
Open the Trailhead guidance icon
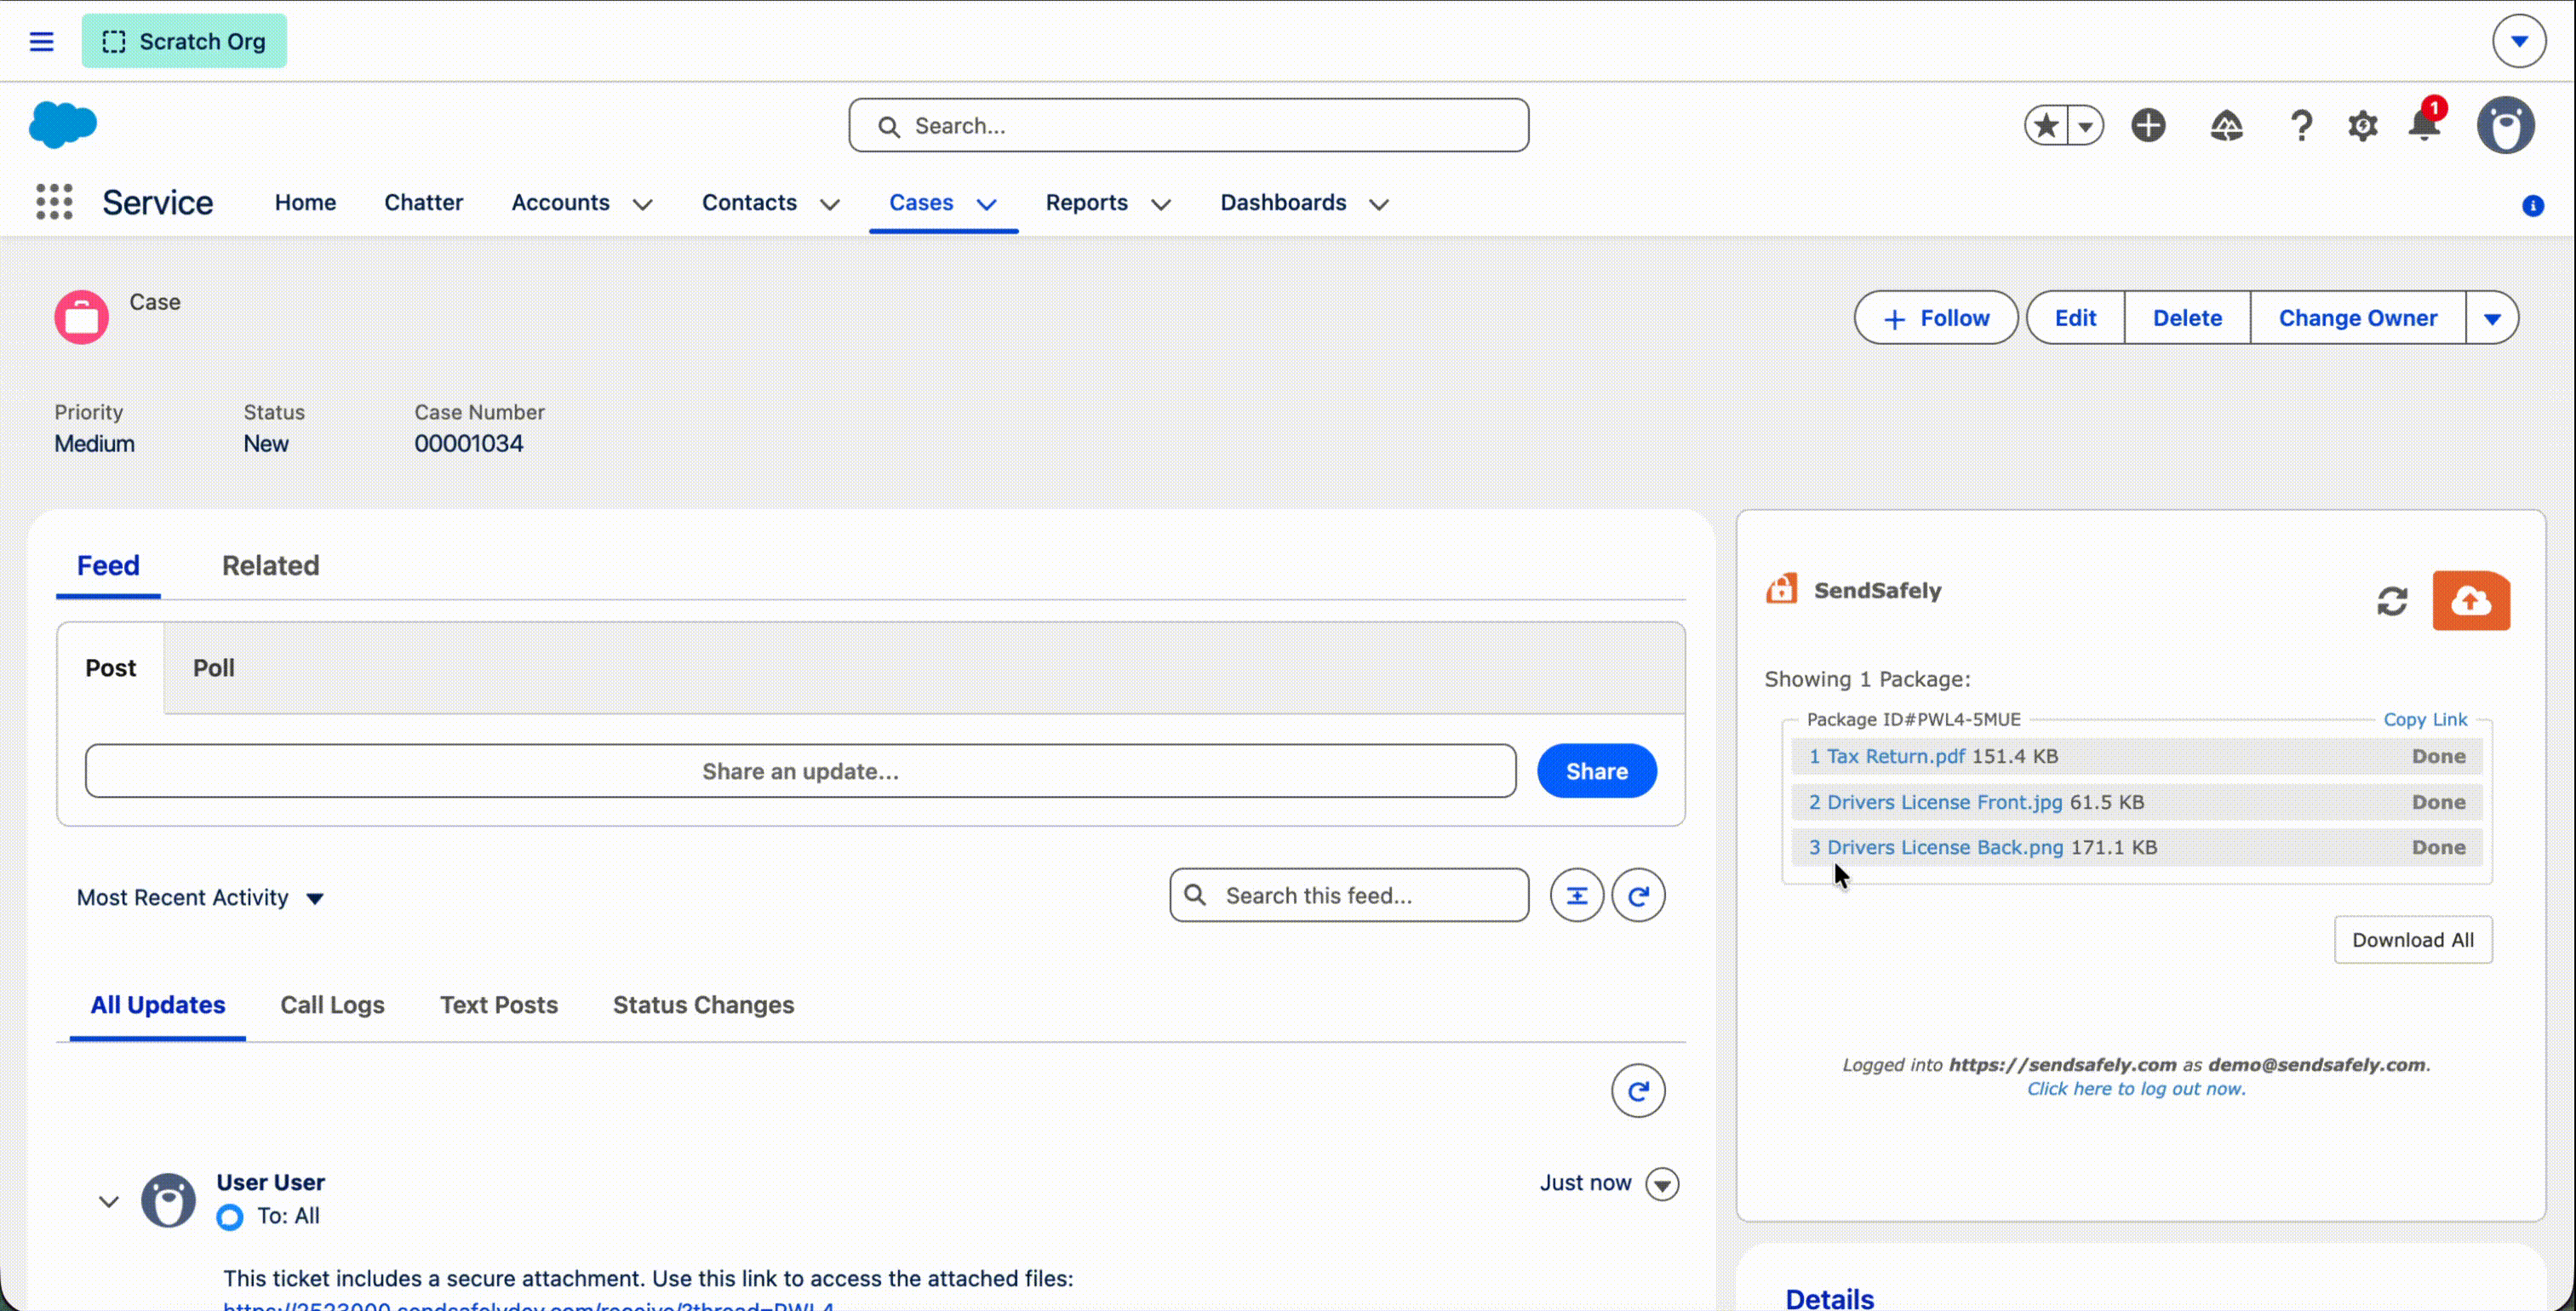coord(2226,126)
